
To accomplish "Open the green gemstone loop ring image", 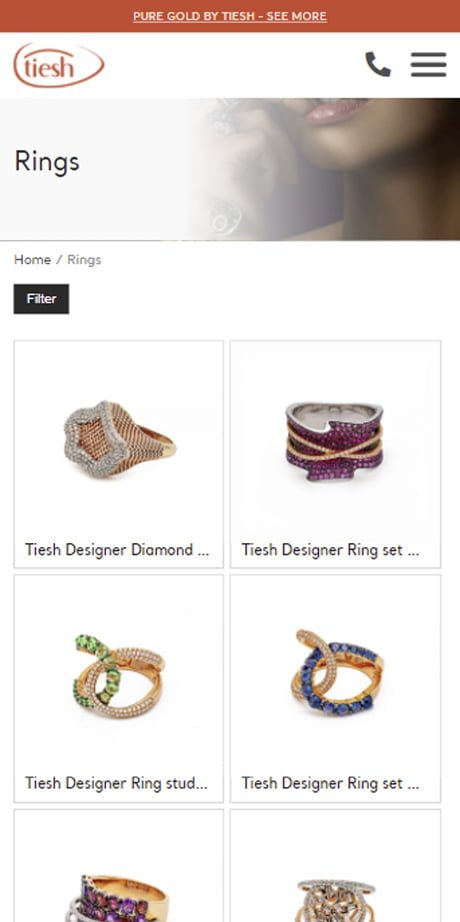I will click(119, 675).
